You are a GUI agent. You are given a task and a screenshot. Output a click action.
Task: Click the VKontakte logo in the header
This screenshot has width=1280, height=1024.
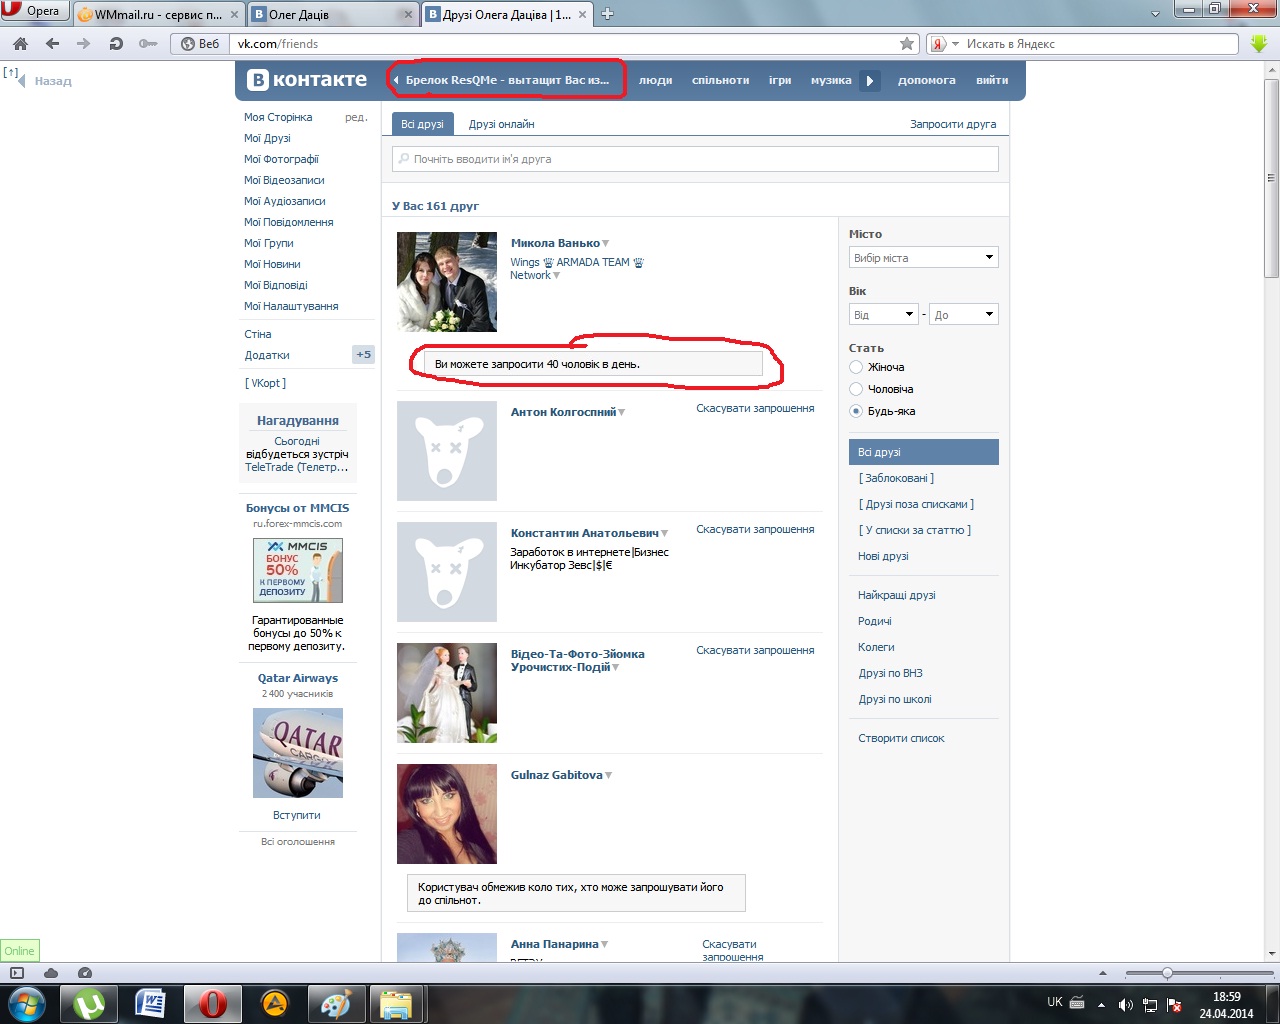point(307,80)
